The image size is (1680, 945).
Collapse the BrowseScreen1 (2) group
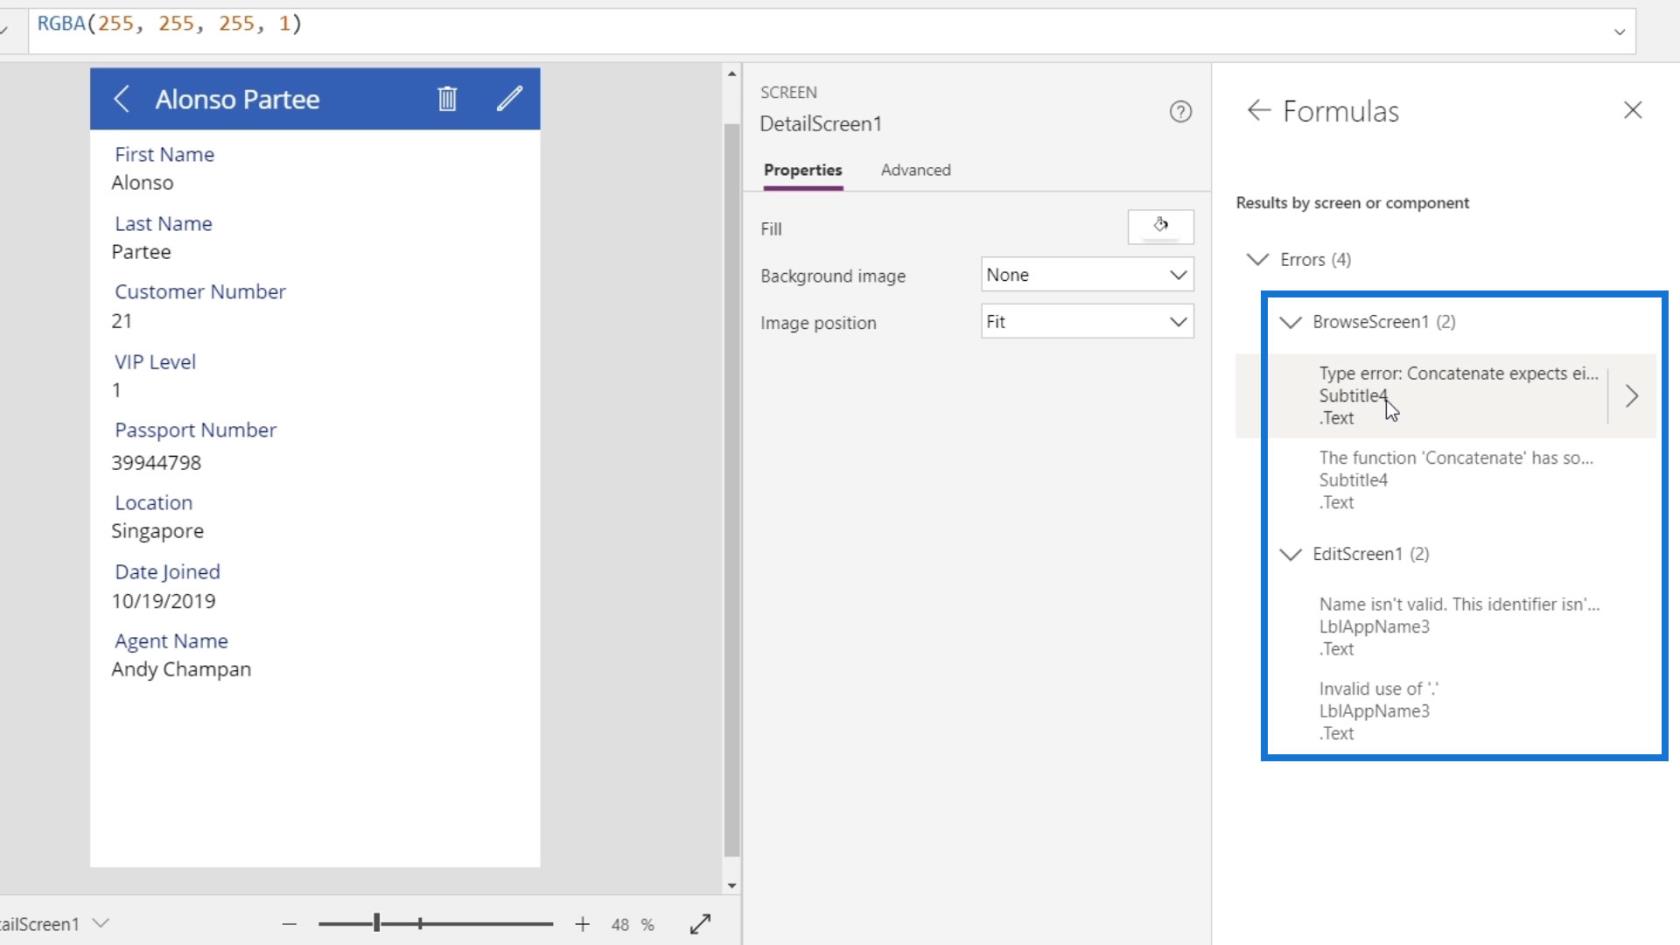[1290, 322]
